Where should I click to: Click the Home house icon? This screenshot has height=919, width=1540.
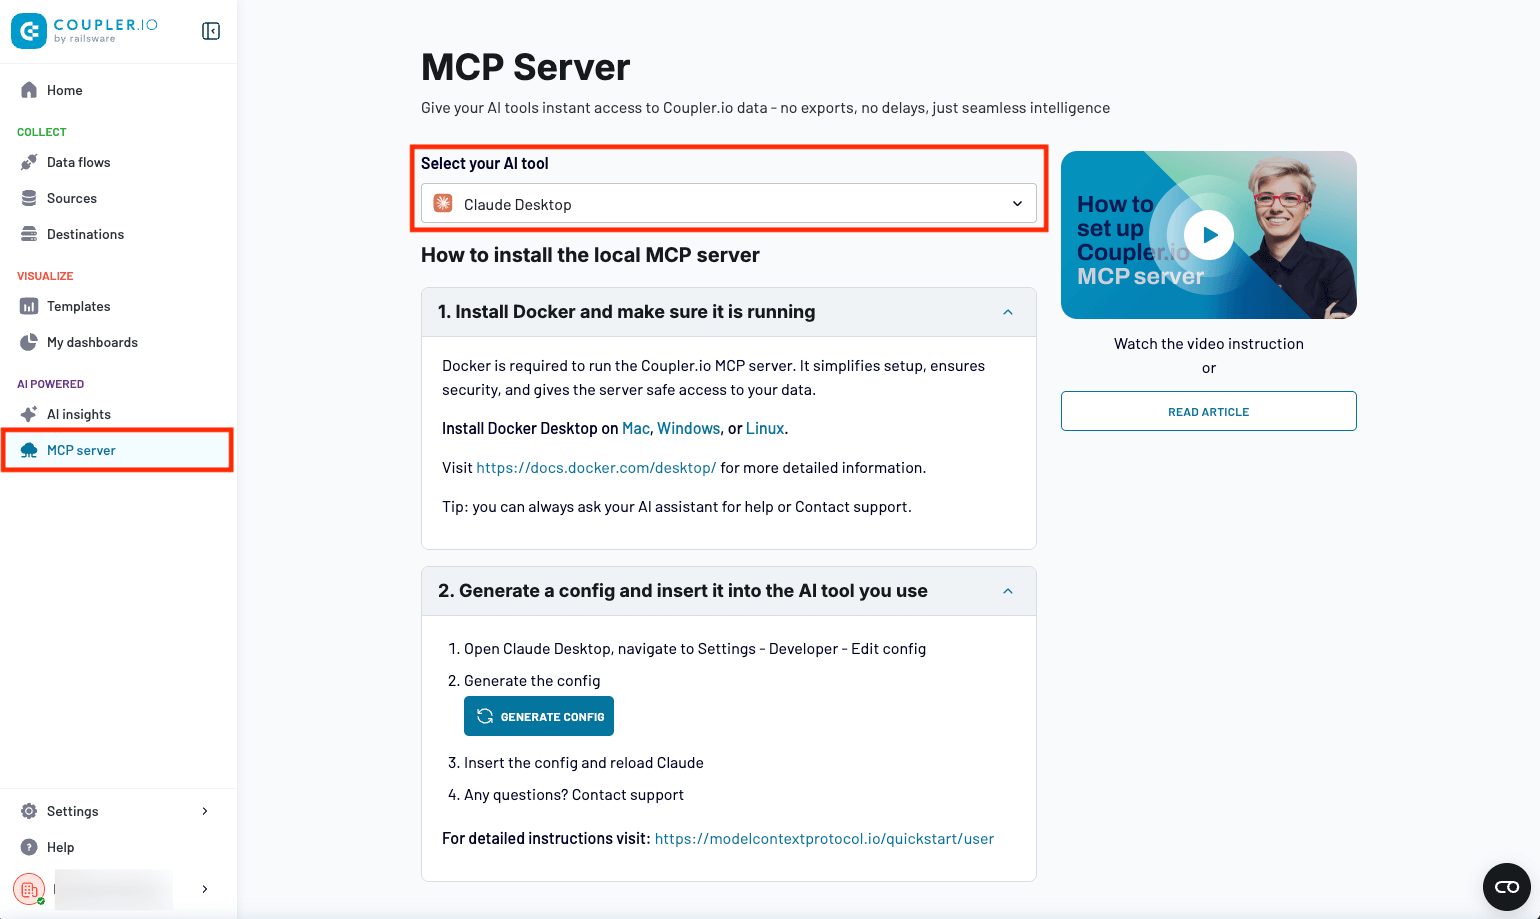point(29,90)
